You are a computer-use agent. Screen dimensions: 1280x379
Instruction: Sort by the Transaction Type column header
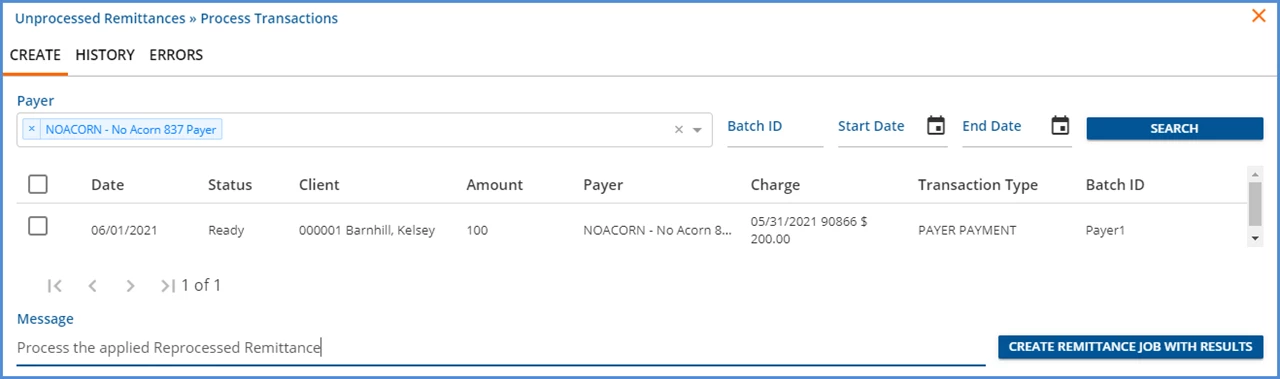[978, 185]
